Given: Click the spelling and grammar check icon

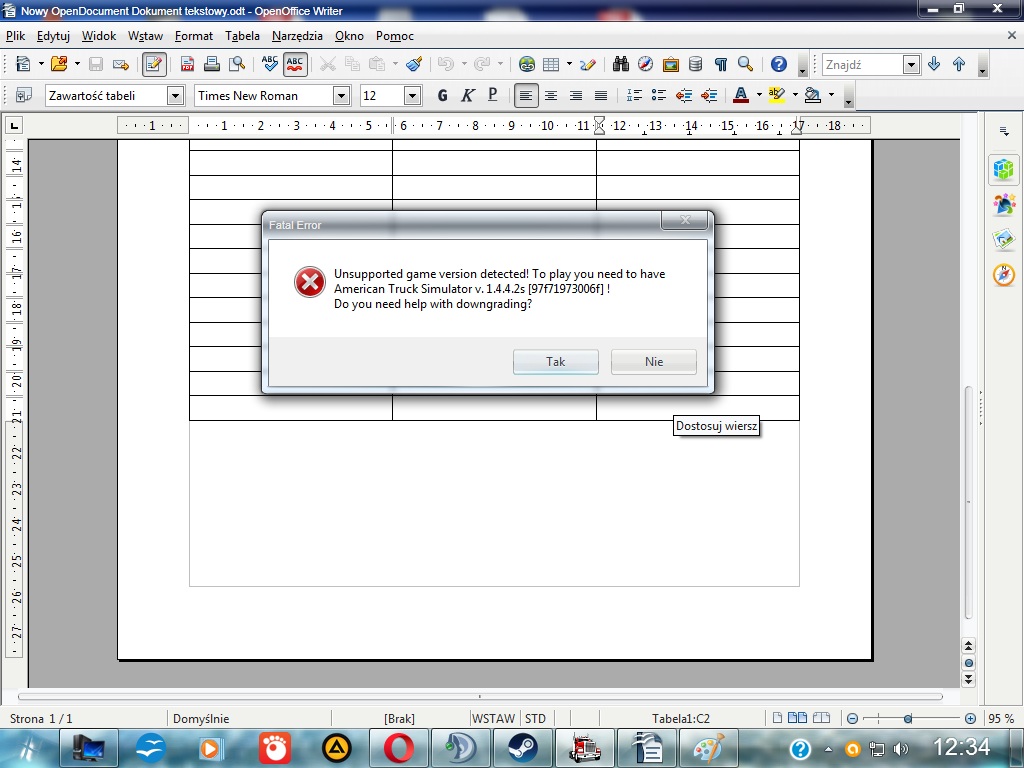Looking at the screenshot, I should pos(269,64).
